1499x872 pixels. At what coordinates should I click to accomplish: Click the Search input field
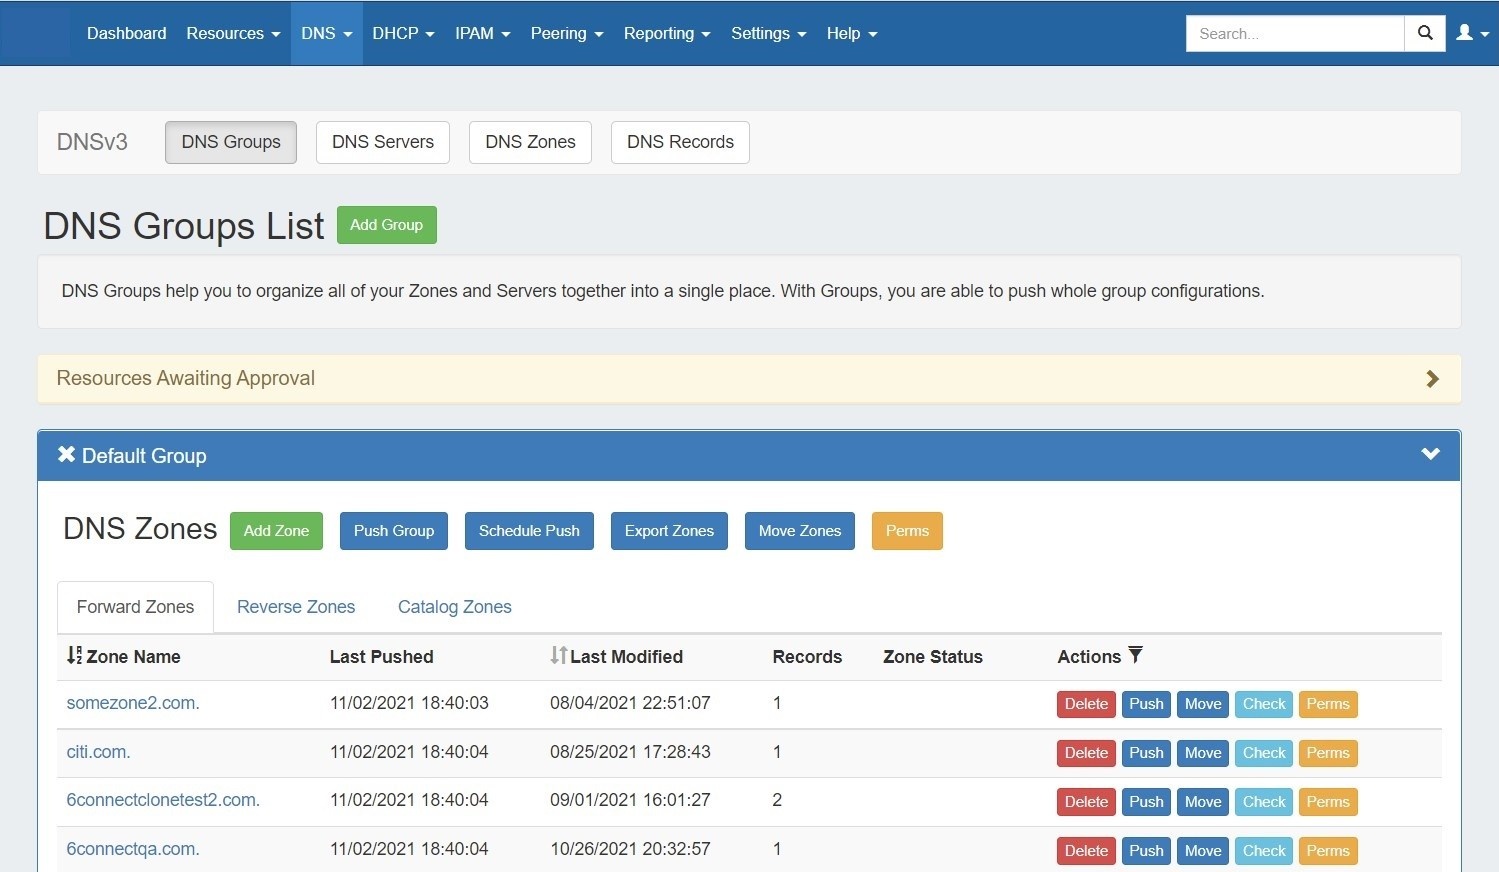click(x=1295, y=33)
